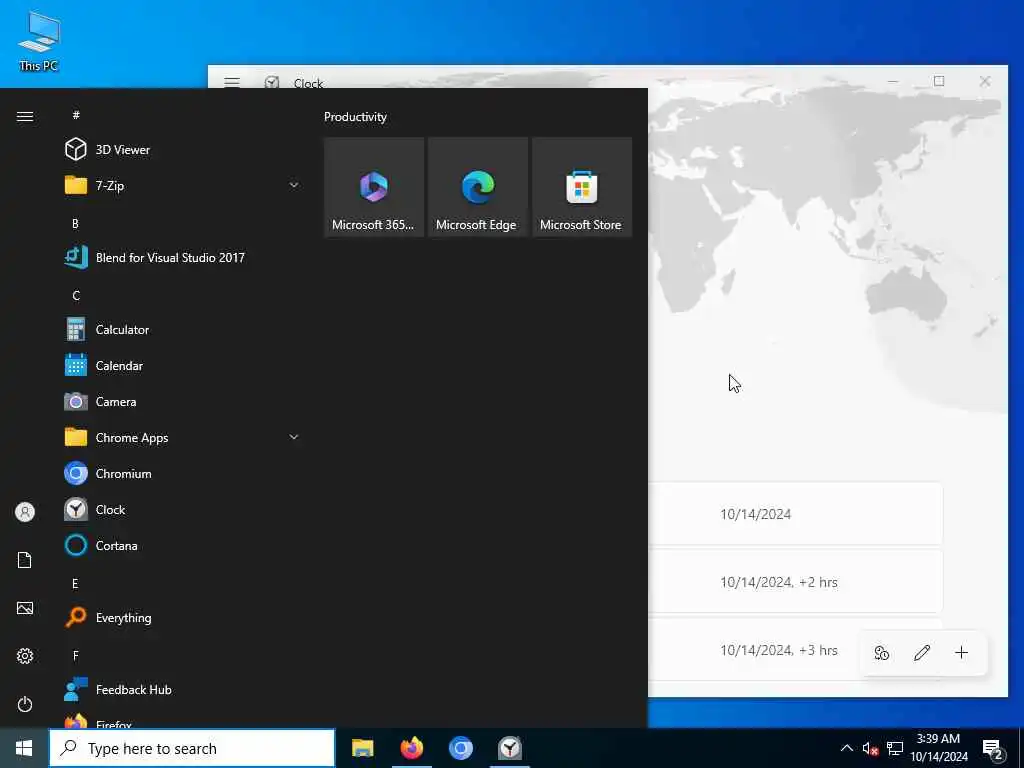Viewport: 1024px width, 768px height.
Task: Open 3D Viewer from Start menu
Action: tap(182, 150)
